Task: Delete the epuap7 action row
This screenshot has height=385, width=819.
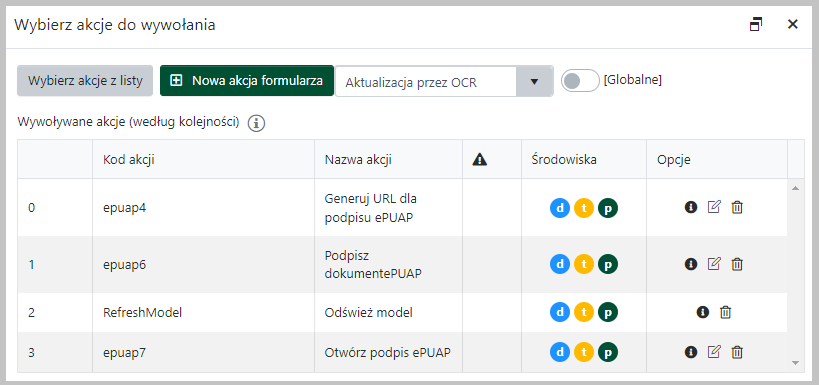Action: [x=736, y=353]
